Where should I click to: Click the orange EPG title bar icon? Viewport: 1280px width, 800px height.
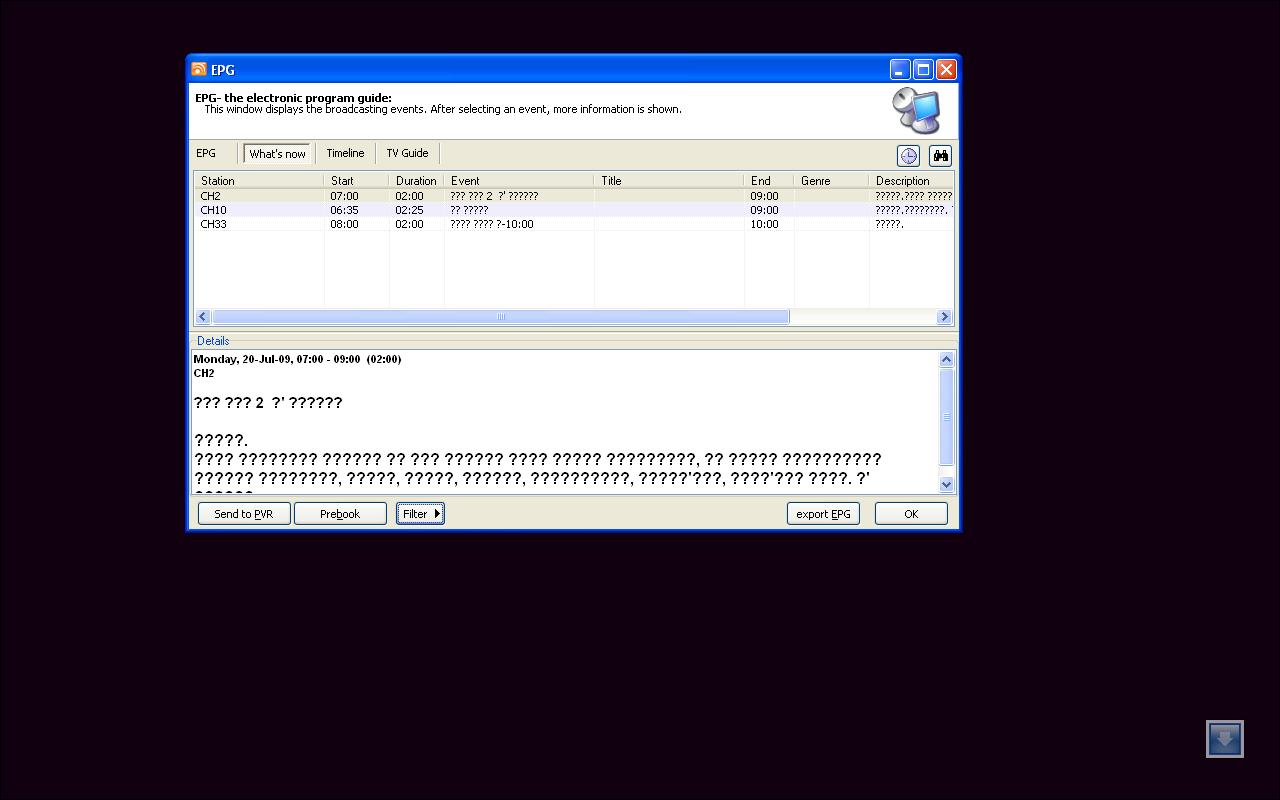click(x=199, y=69)
